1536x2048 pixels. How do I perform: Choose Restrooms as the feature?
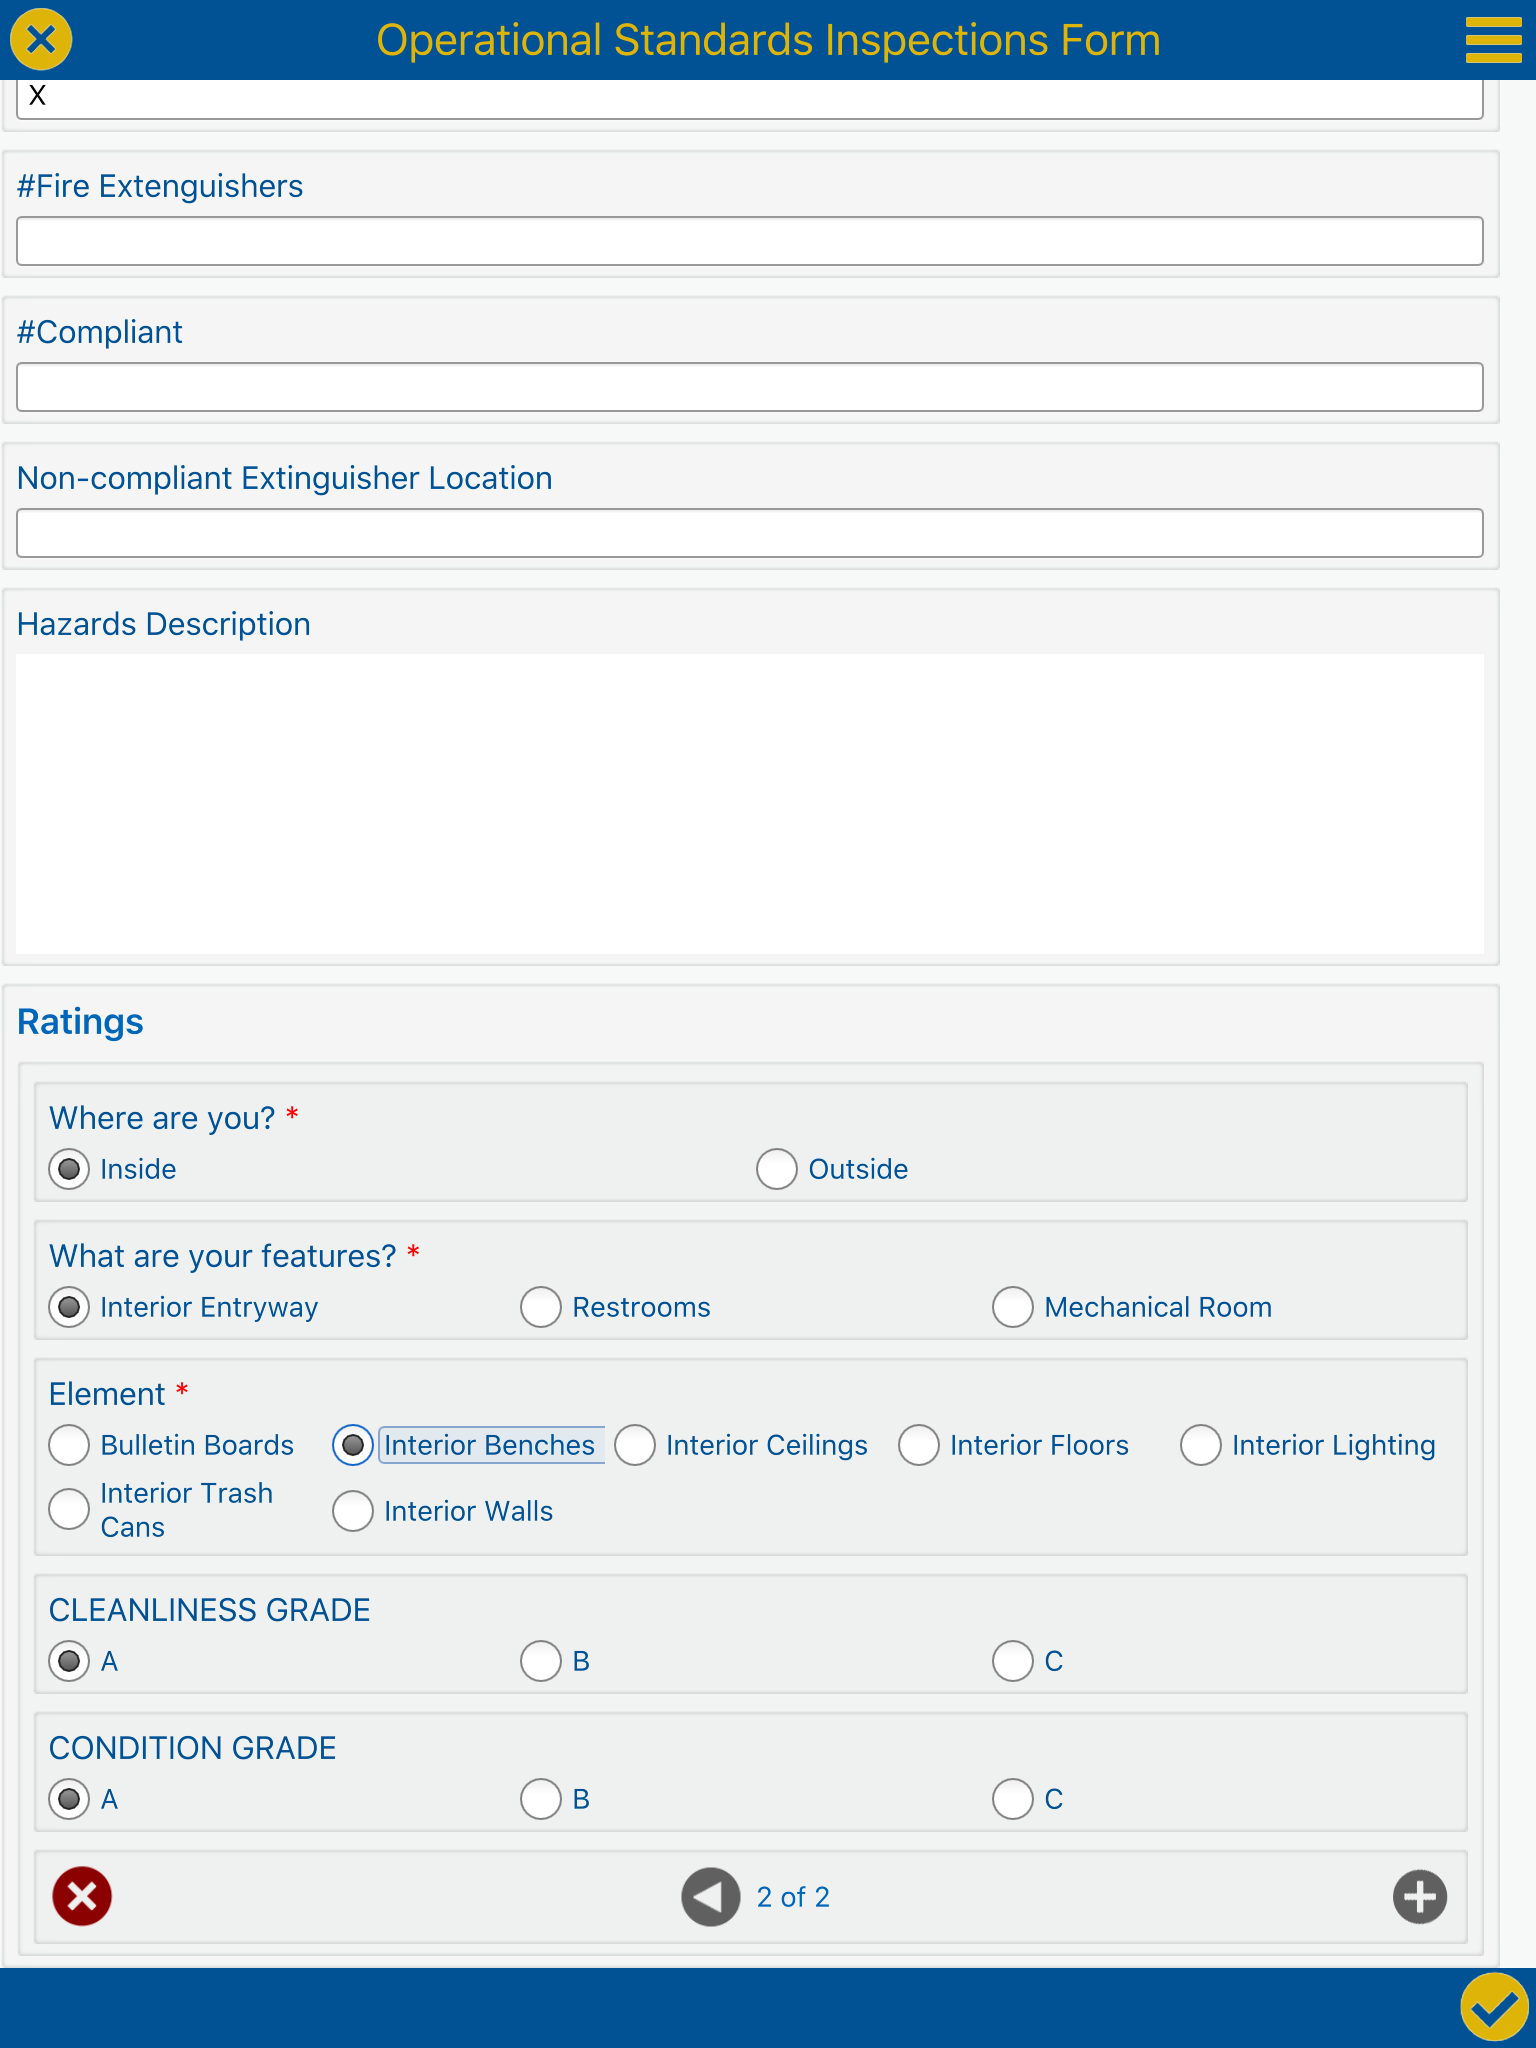[541, 1307]
